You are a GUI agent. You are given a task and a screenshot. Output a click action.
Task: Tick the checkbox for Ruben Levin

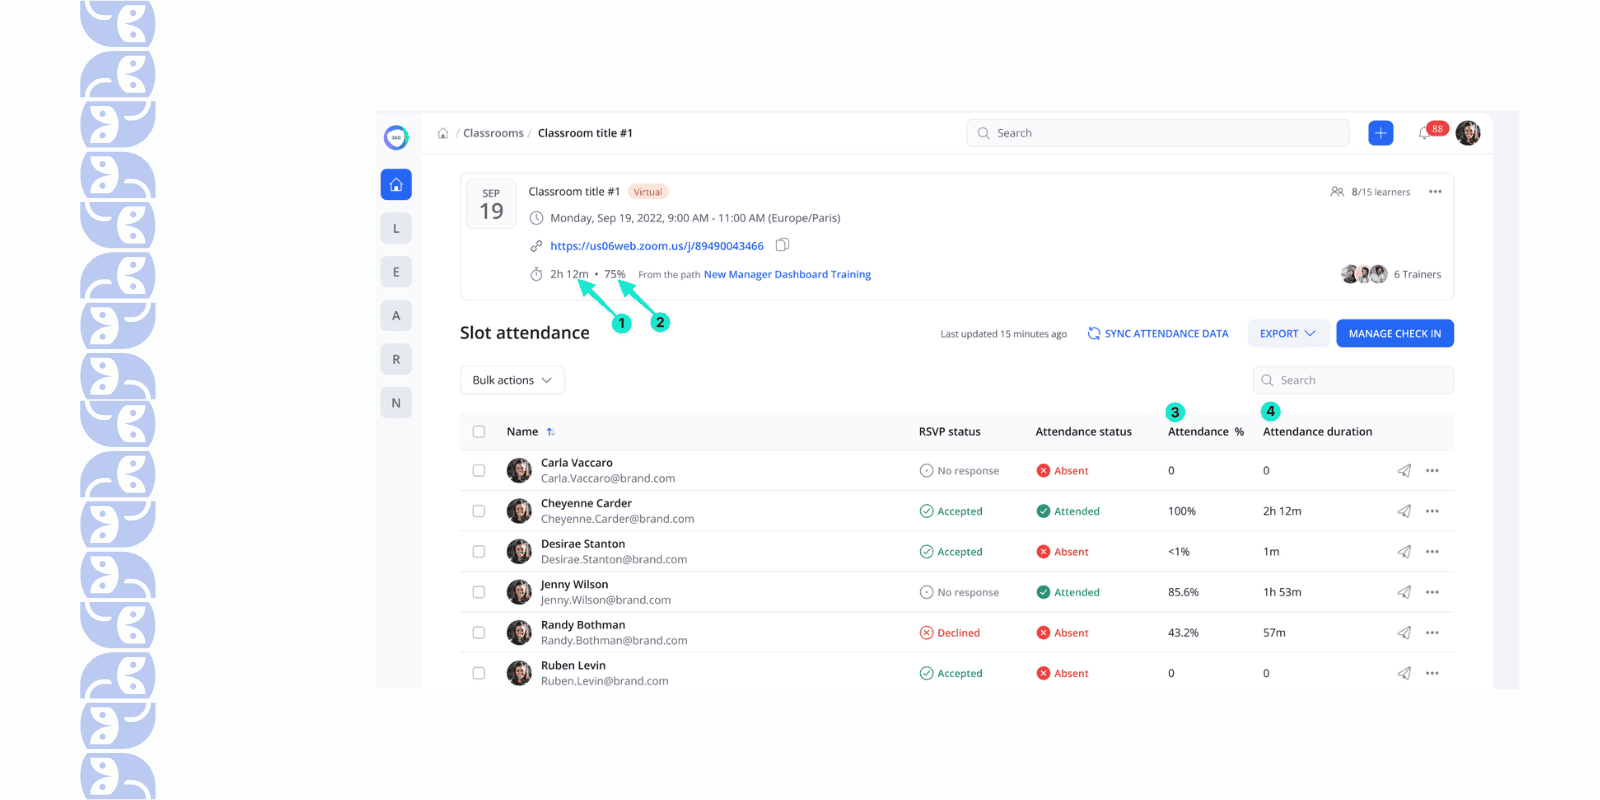[x=479, y=673]
